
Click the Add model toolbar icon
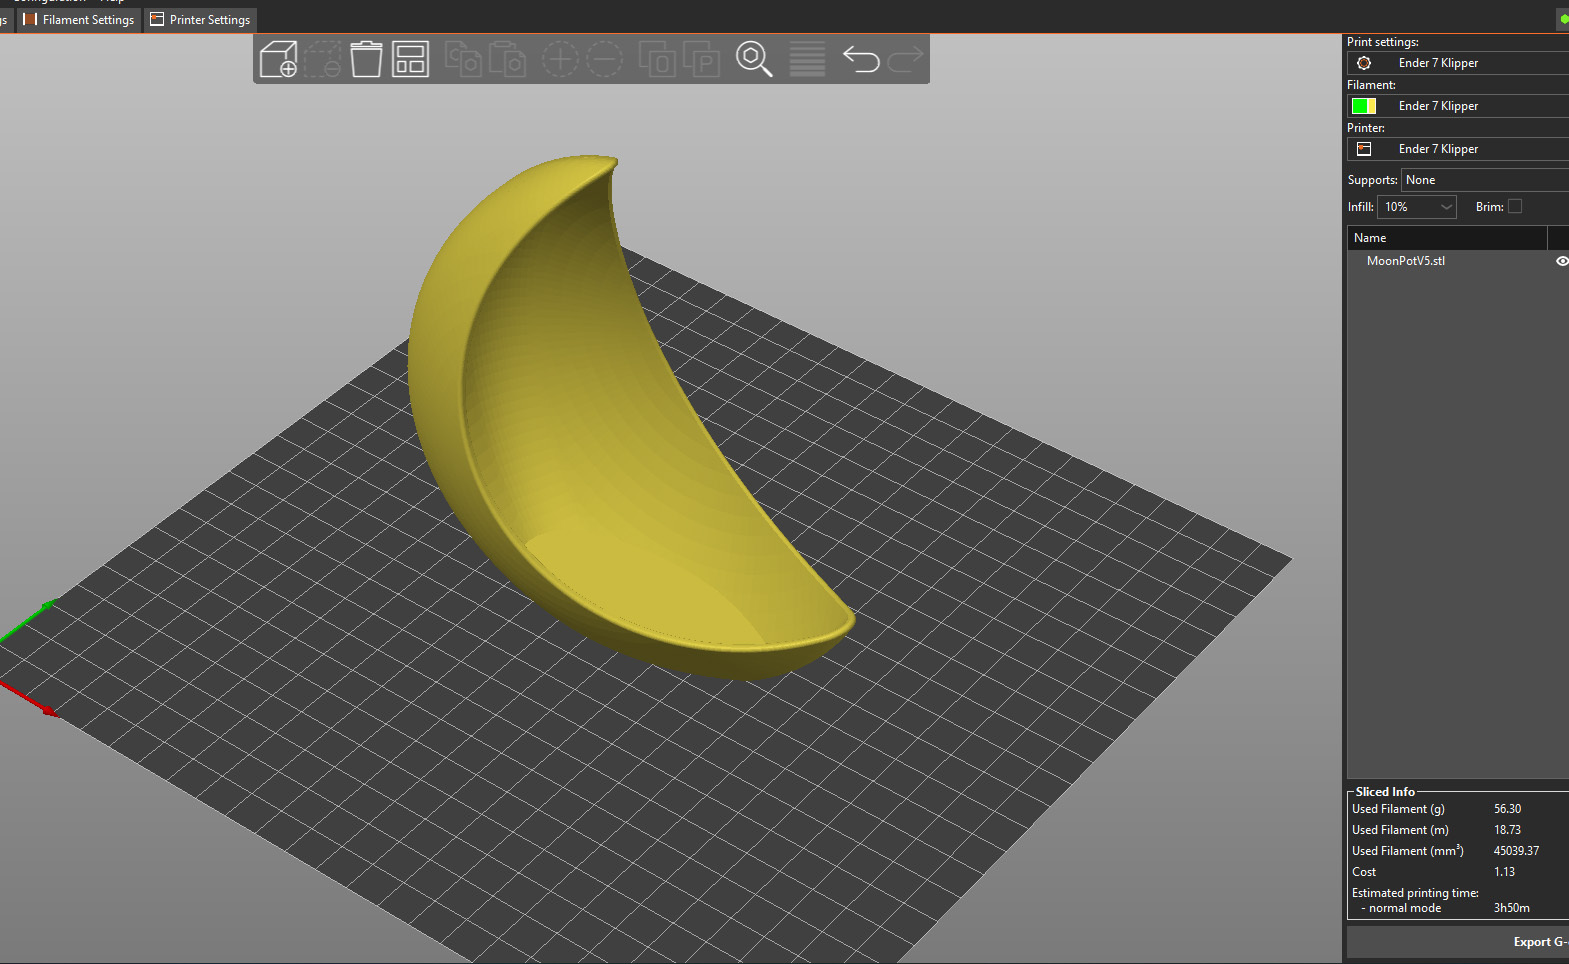coord(278,60)
